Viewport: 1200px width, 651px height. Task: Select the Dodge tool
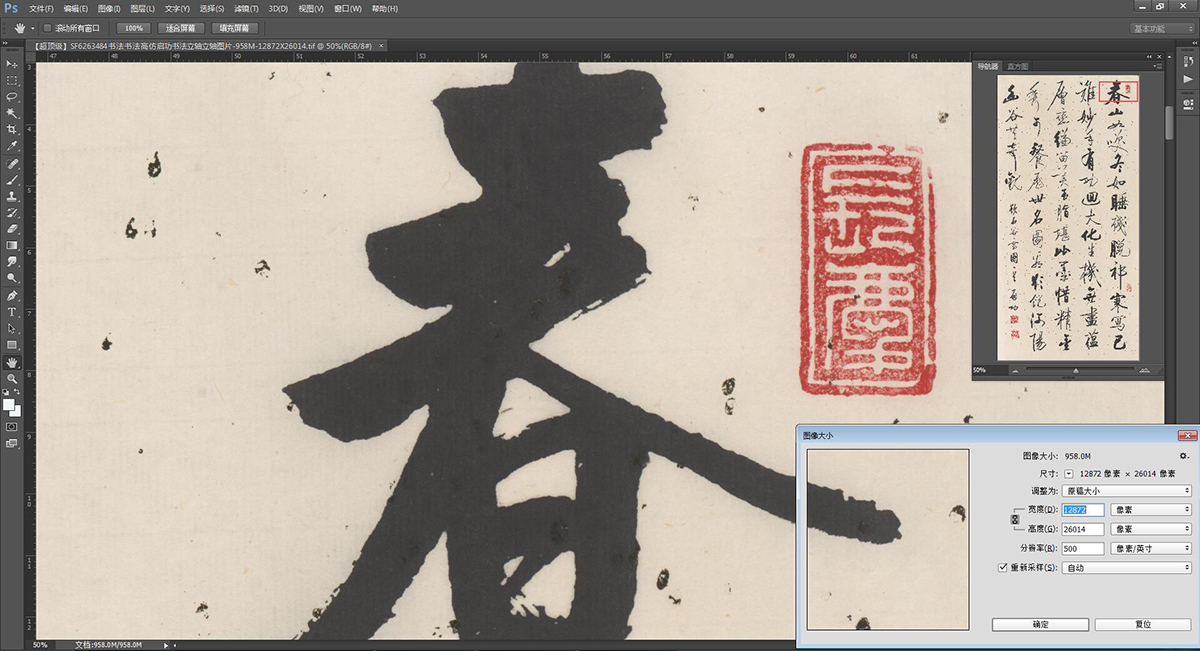point(12,278)
